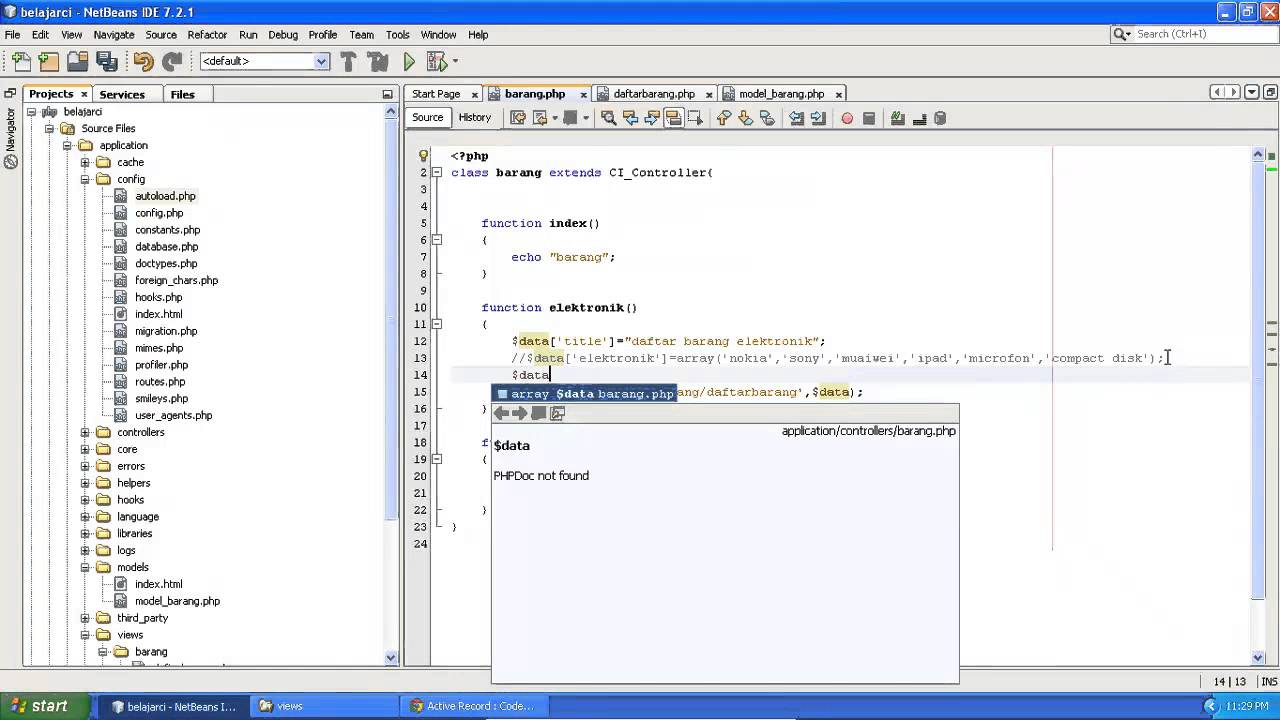Screen dimensions: 1280x720
Task: Click lightbulb hint icon on line 1
Action: tap(423, 156)
